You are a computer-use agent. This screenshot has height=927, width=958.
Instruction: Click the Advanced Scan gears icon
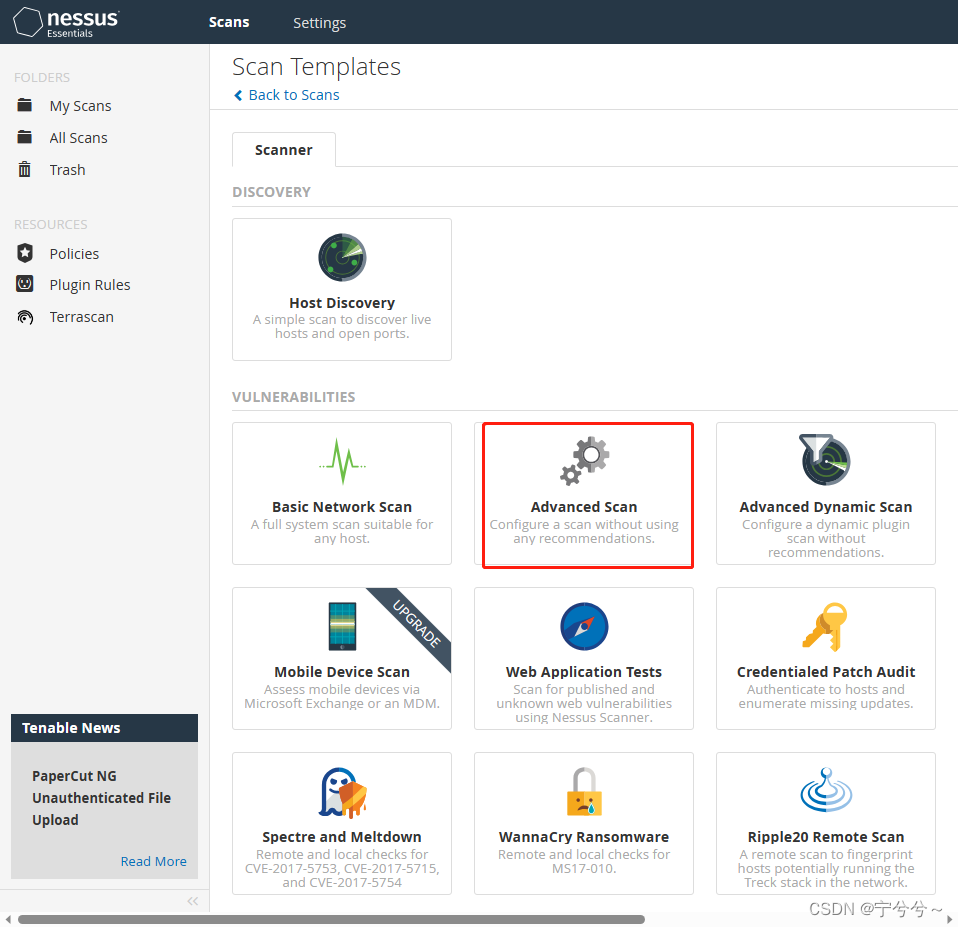(585, 461)
